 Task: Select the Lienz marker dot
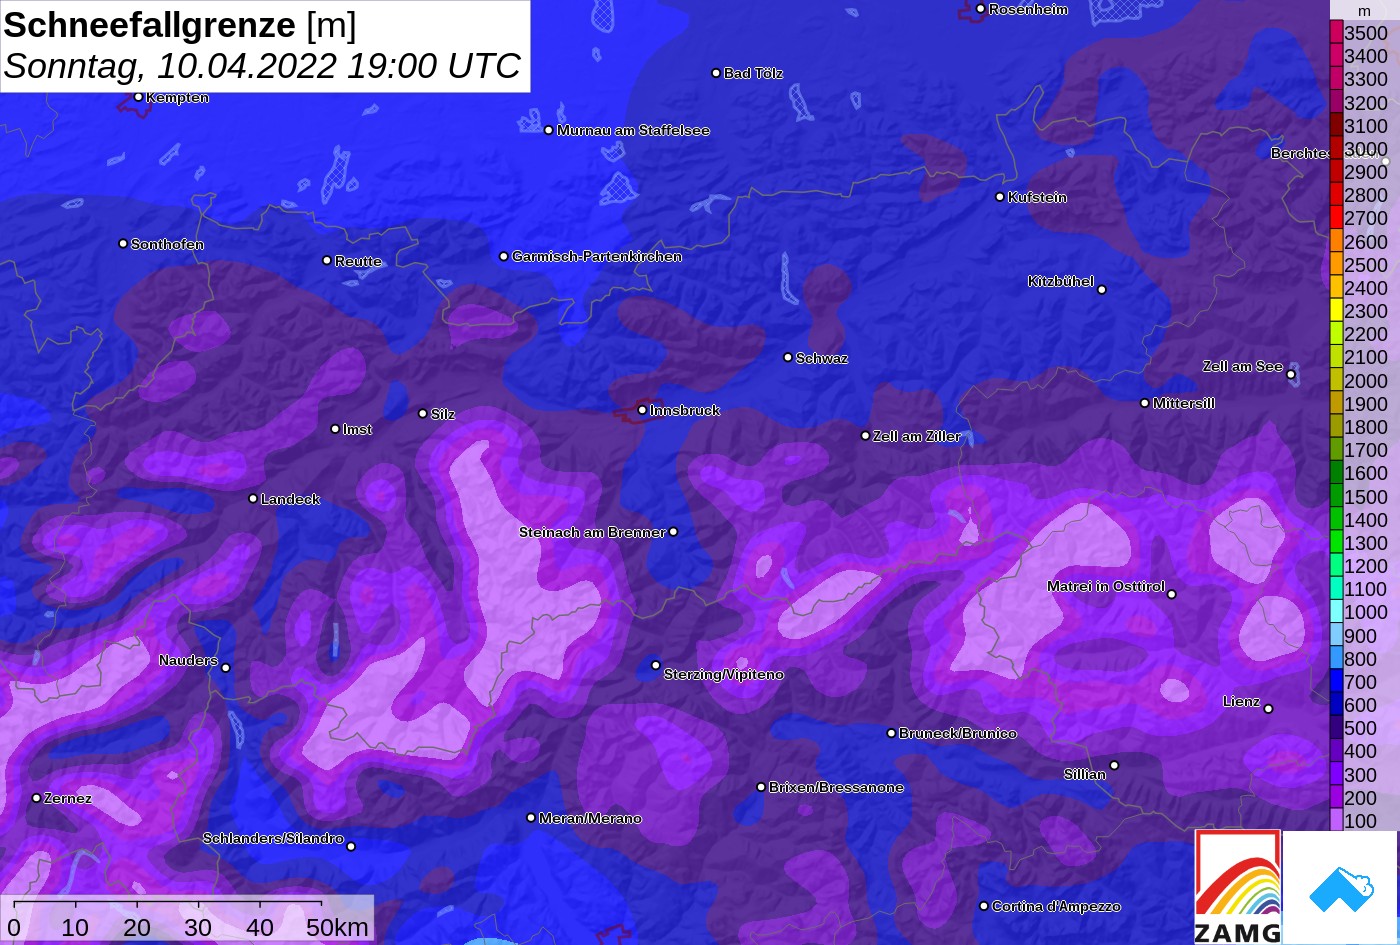pyautogui.click(x=1268, y=709)
